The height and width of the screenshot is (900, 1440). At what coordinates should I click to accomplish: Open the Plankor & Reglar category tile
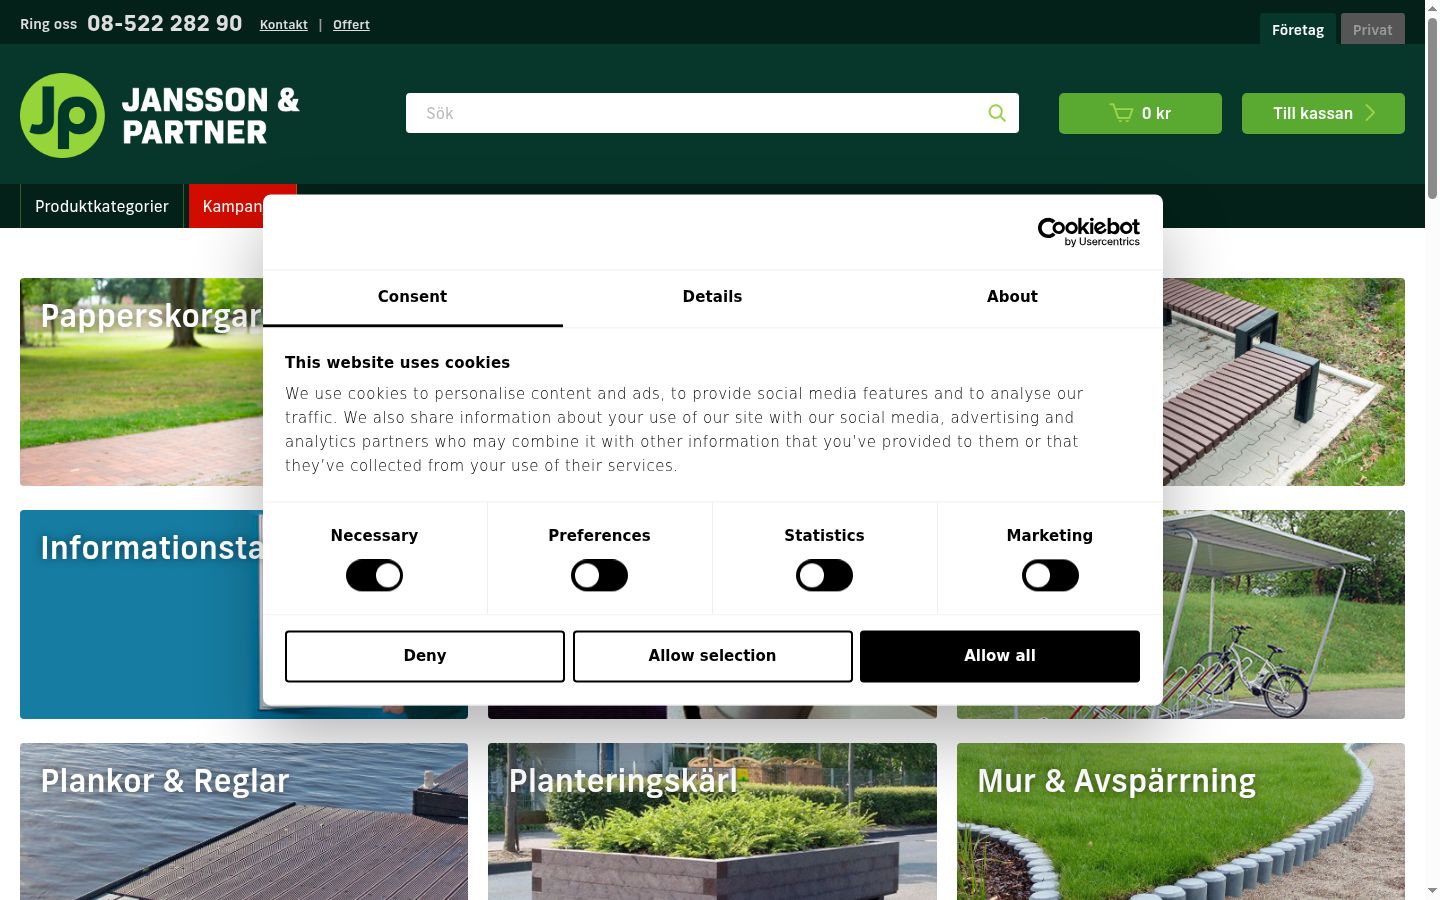[x=244, y=821]
